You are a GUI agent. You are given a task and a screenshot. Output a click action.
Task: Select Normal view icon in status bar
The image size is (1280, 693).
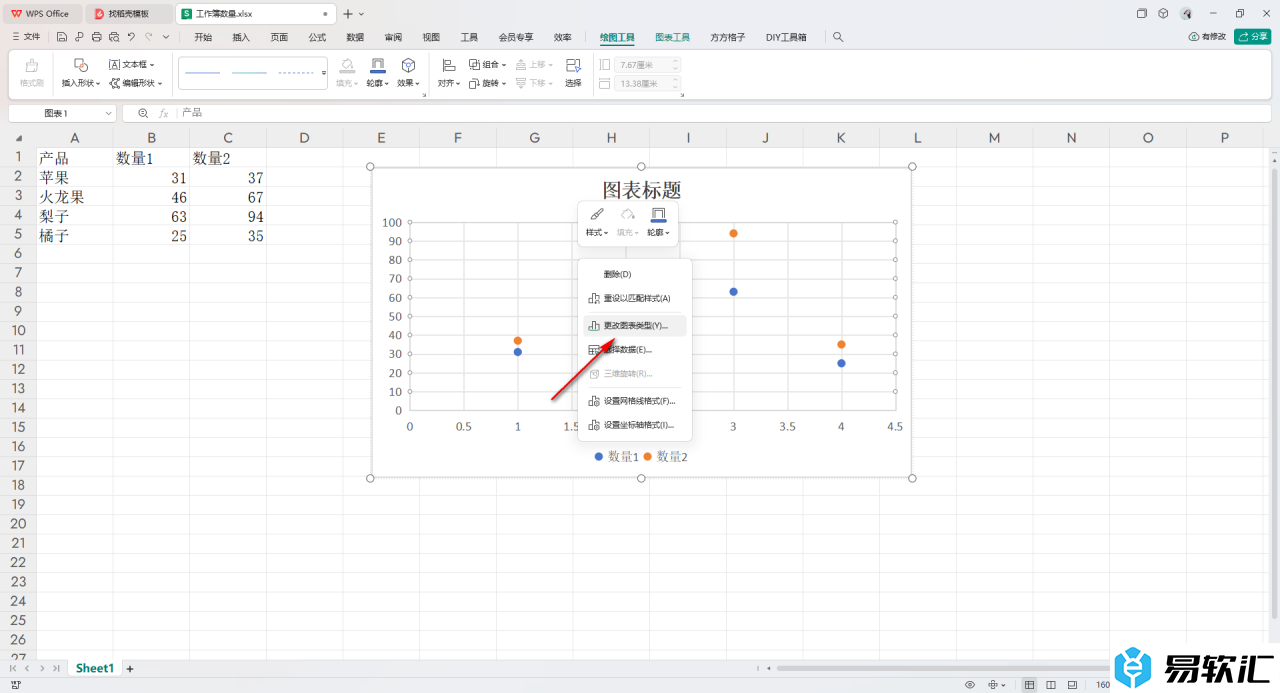[x=1029, y=685]
